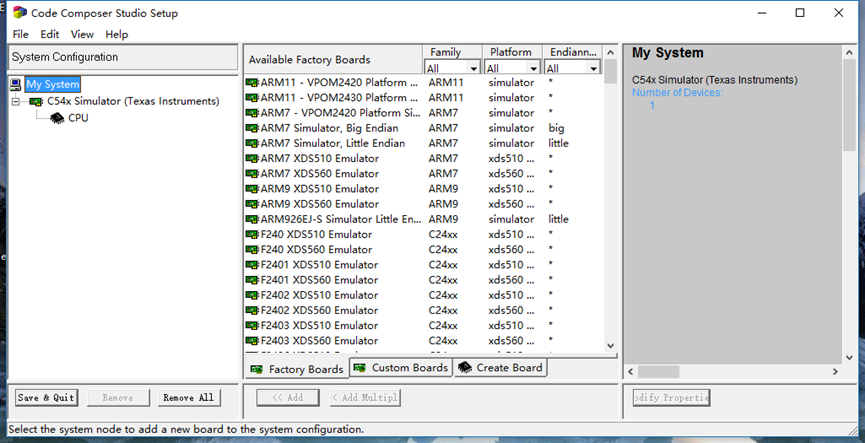Select My System node in tree
Image resolution: width=865 pixels, height=443 pixels.
pyautogui.click(x=53, y=84)
